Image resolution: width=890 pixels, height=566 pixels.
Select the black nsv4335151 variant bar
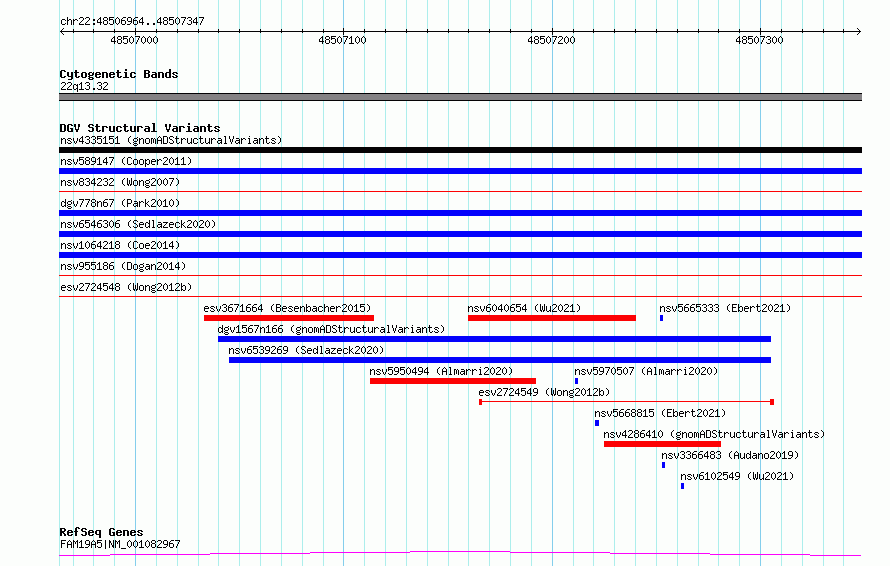(x=460, y=150)
